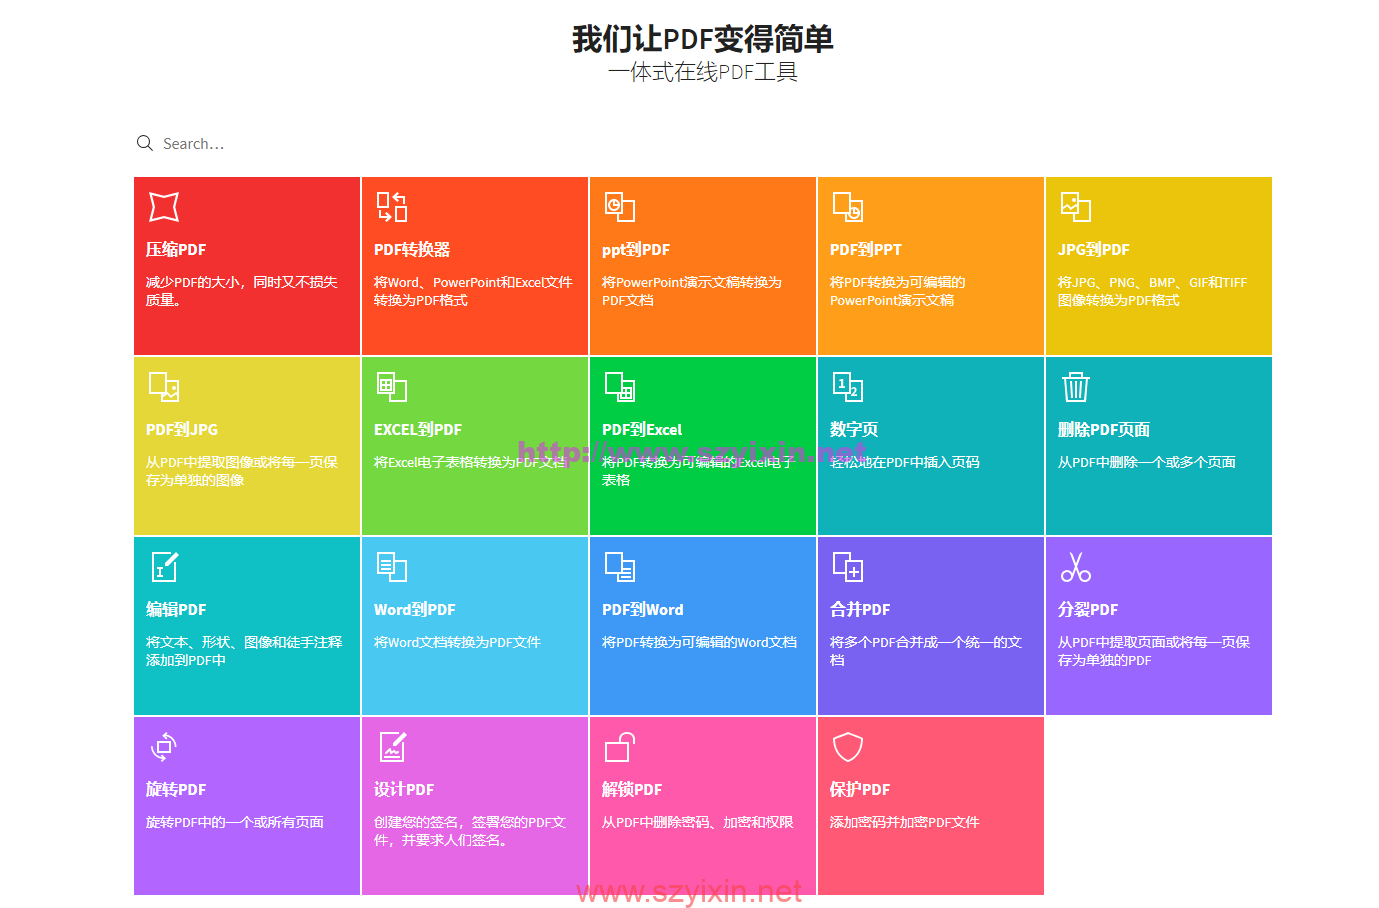Screen dimensions: 1379x908
Task: Click the PDF到Word tile icon
Action: [620, 567]
